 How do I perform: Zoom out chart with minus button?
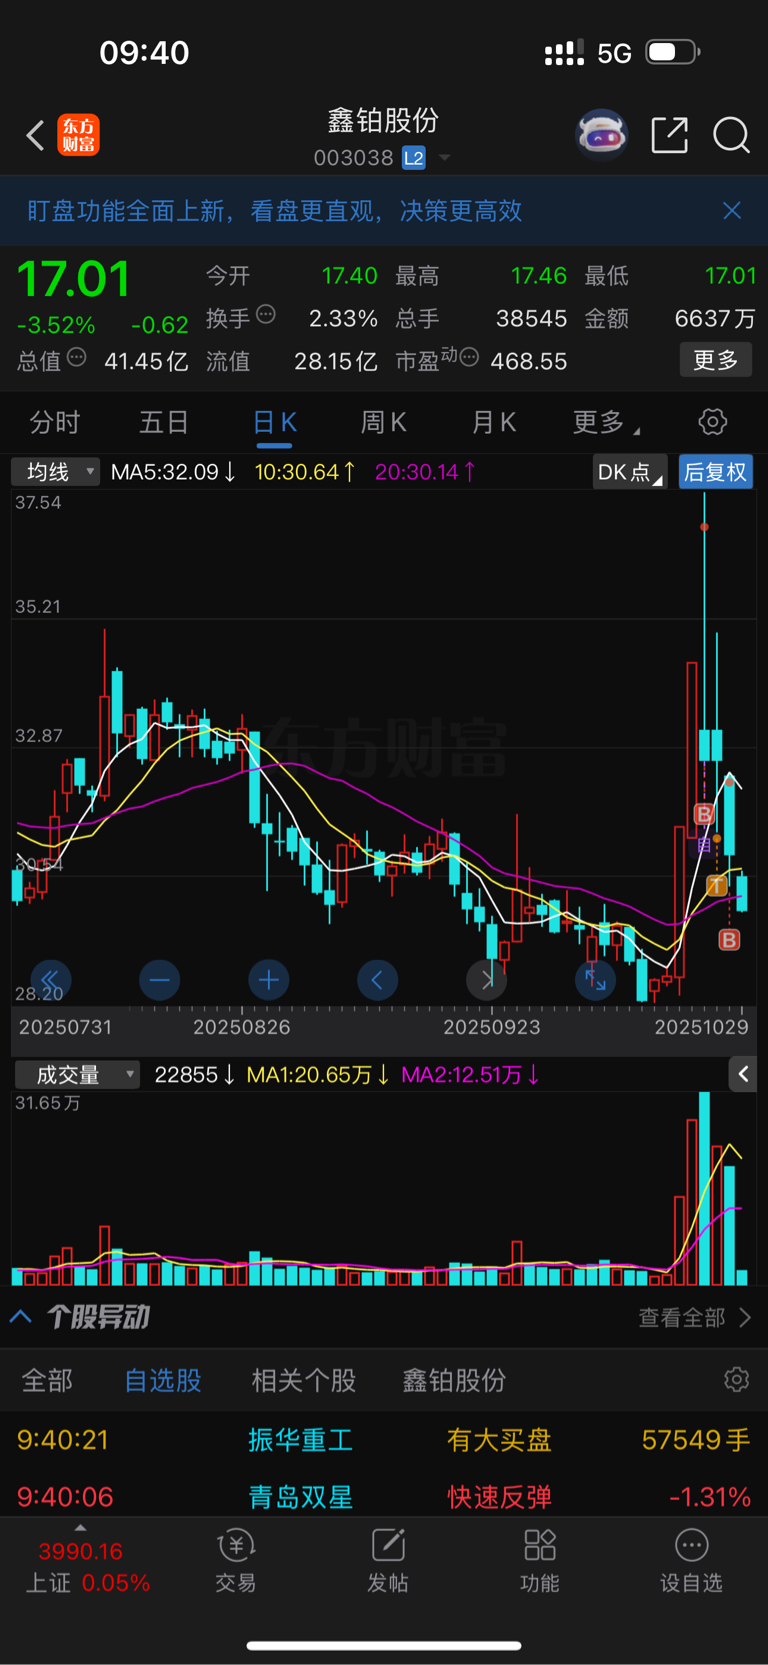click(159, 980)
